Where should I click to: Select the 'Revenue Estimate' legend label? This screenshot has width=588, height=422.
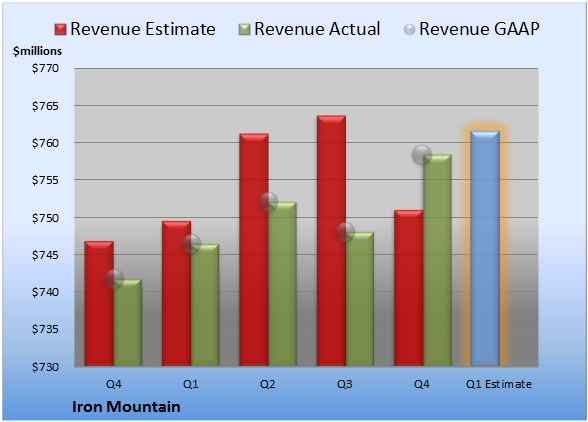point(143,29)
